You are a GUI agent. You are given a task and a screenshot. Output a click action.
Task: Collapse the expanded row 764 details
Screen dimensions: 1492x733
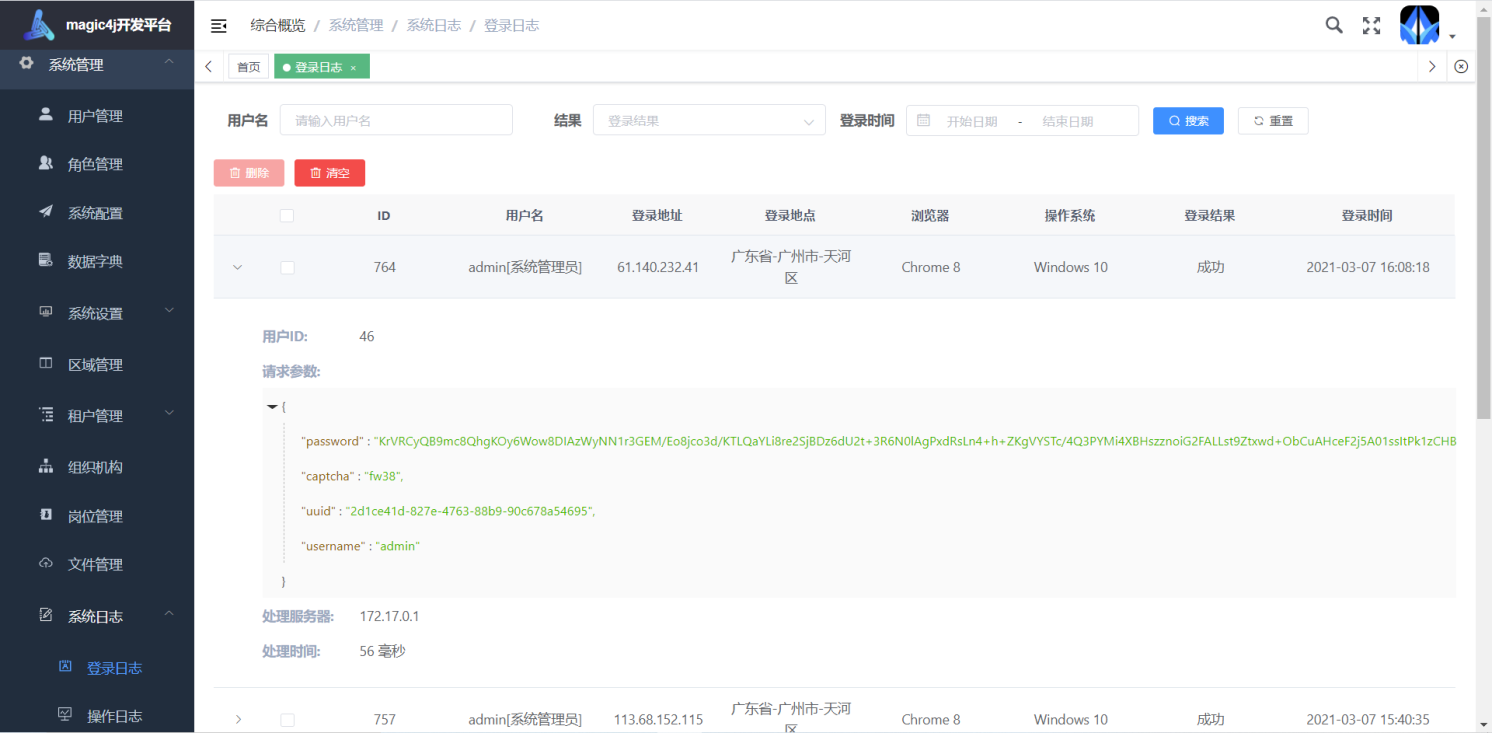237,267
